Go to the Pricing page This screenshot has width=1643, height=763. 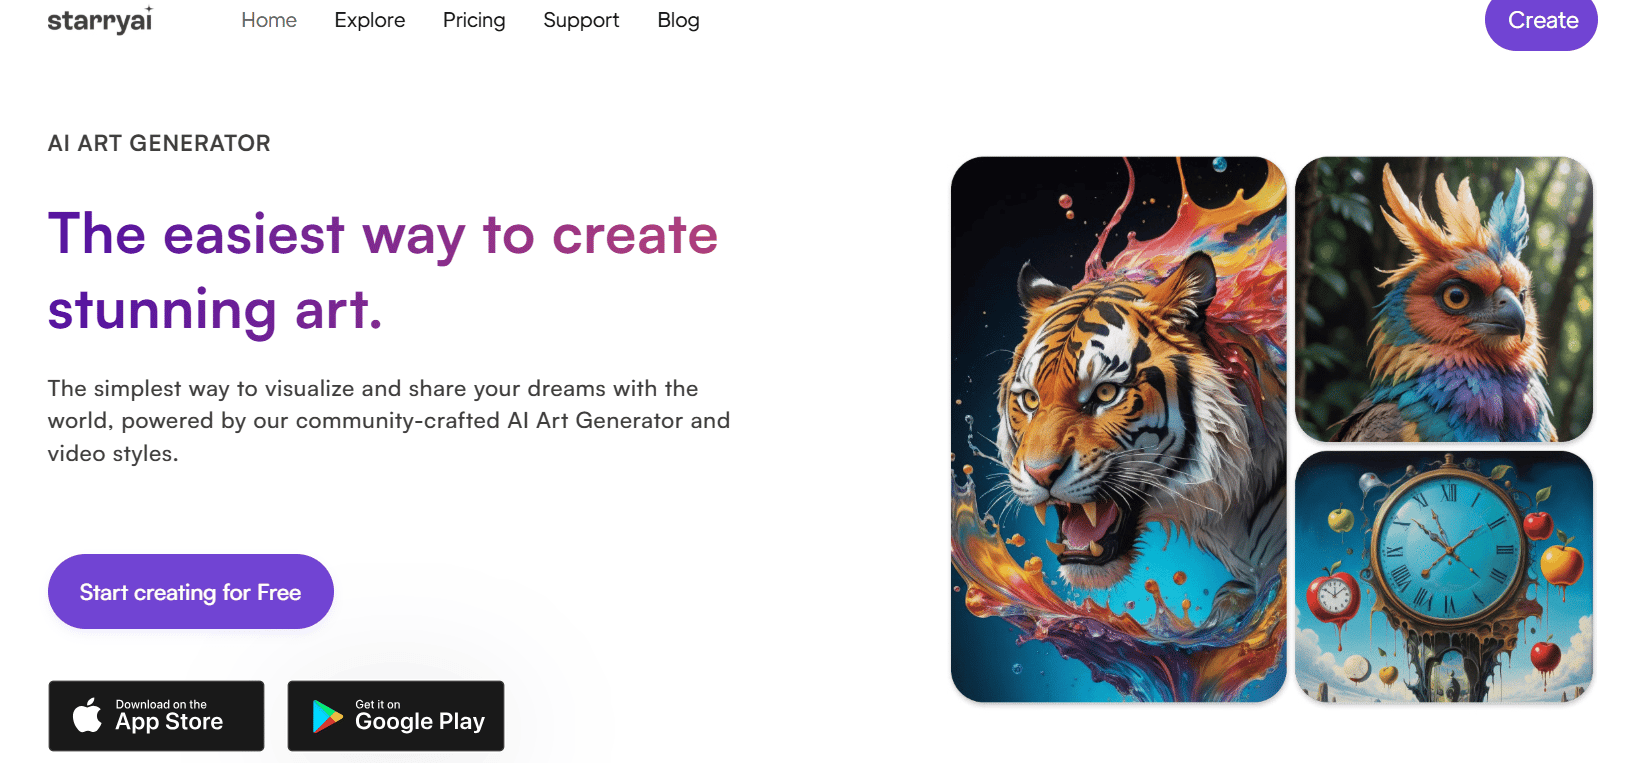(474, 20)
